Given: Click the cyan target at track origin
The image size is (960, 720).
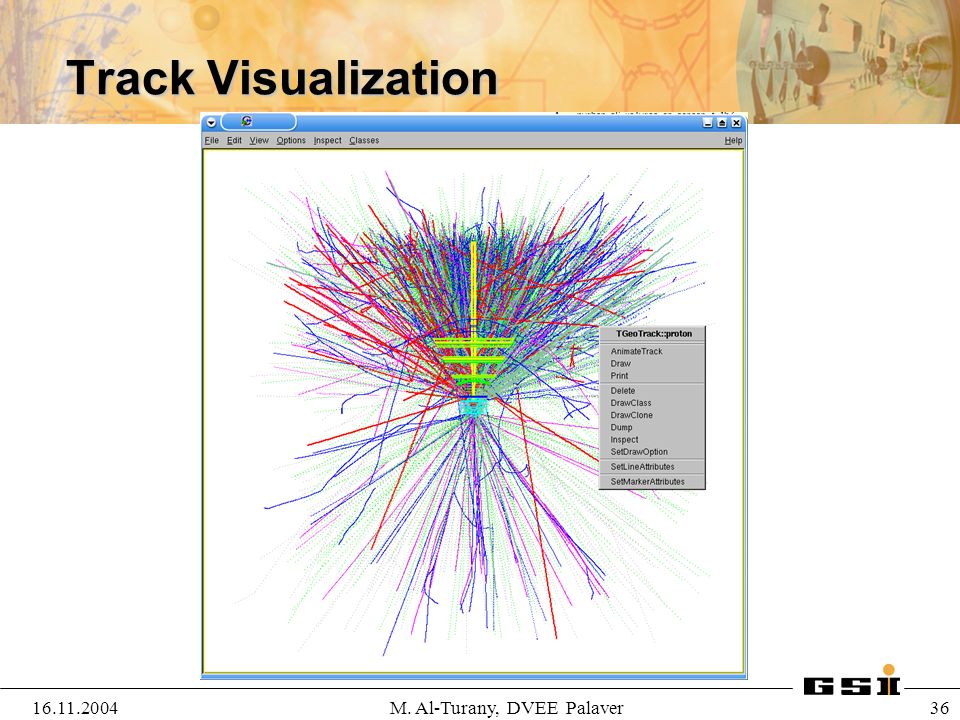Looking at the screenshot, I should point(473,407).
